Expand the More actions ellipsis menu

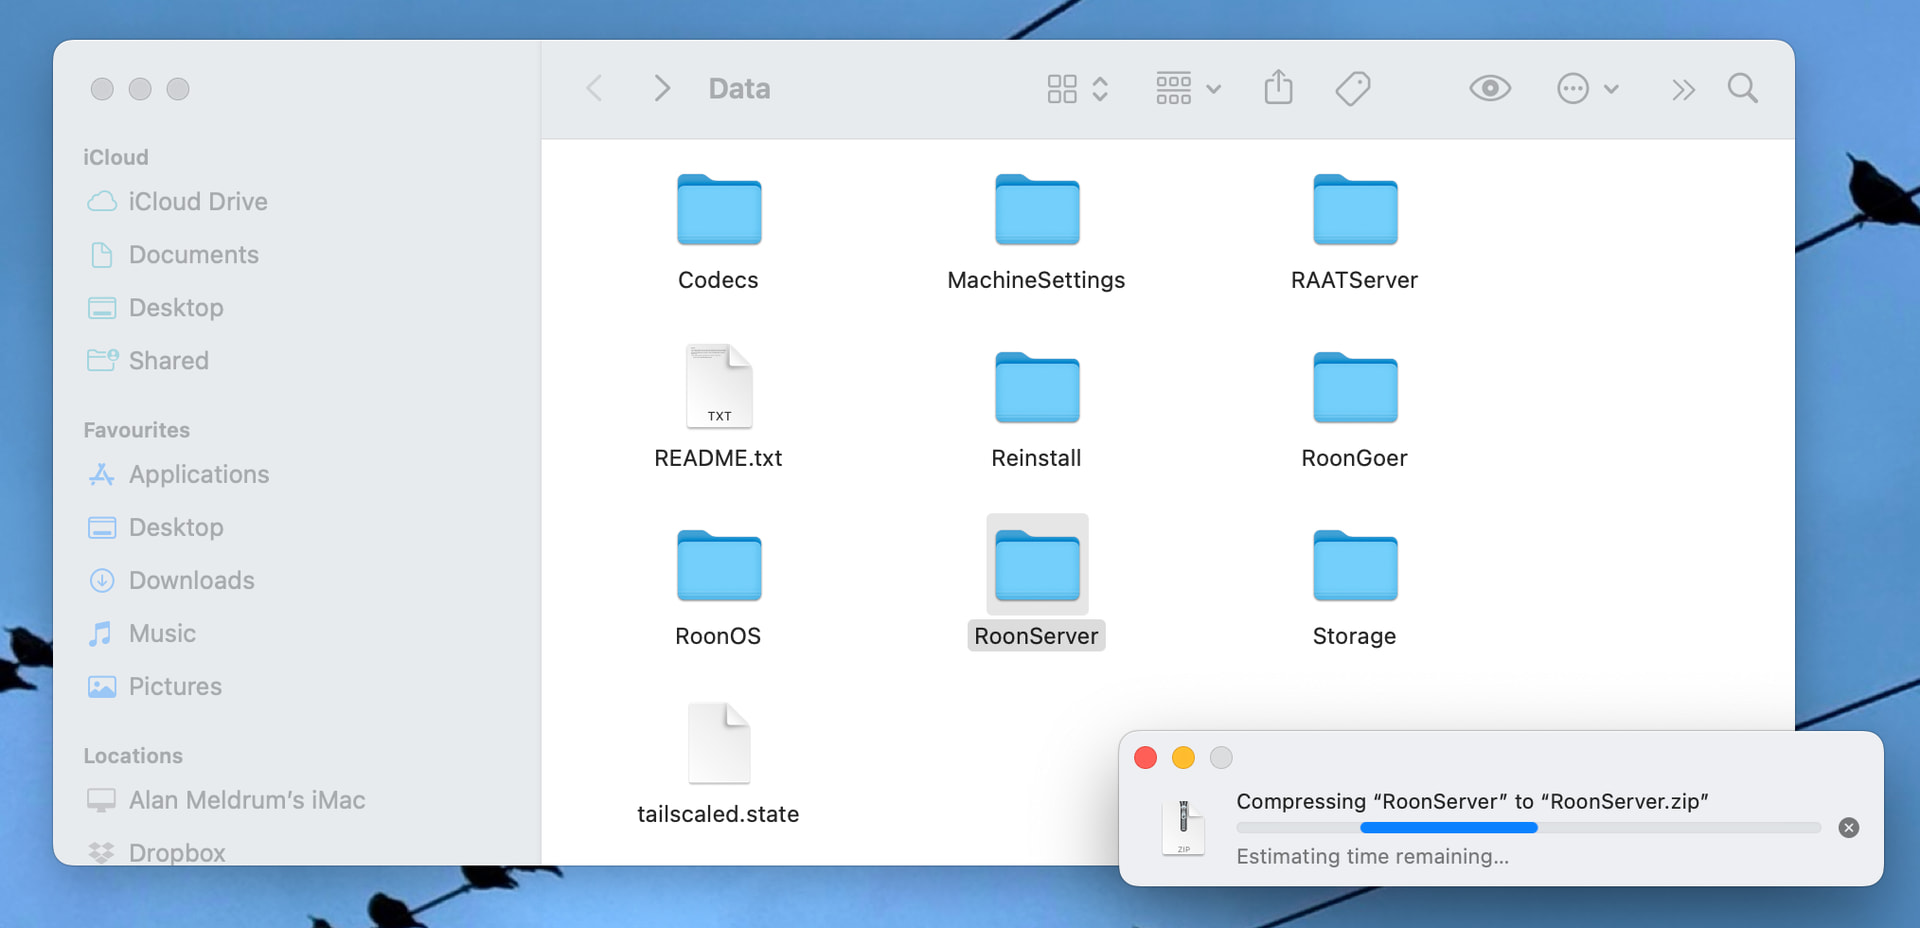pos(1587,88)
